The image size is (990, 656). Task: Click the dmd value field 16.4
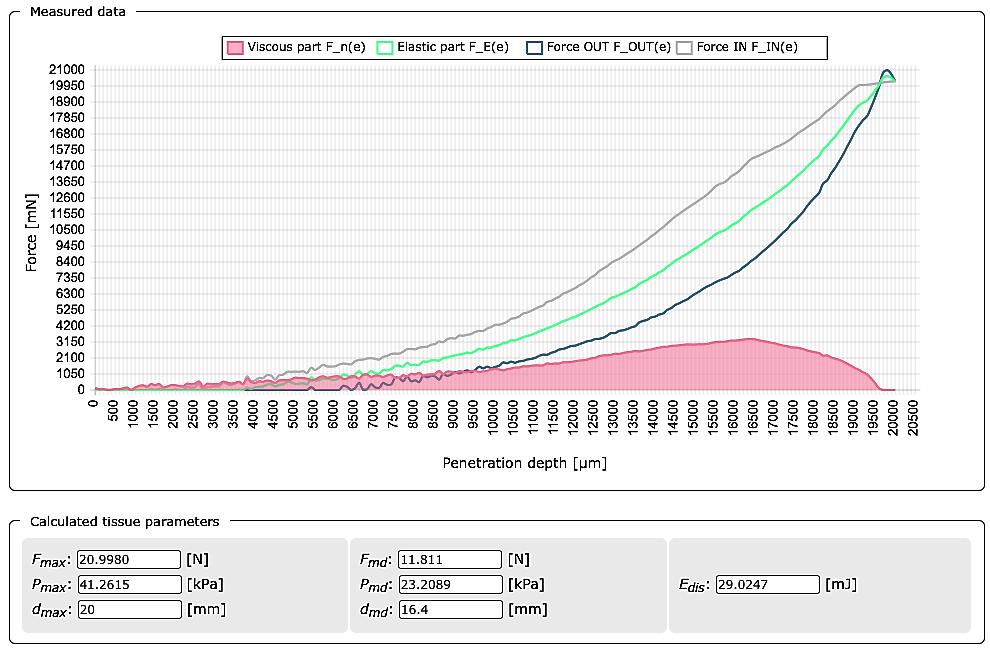(x=450, y=609)
